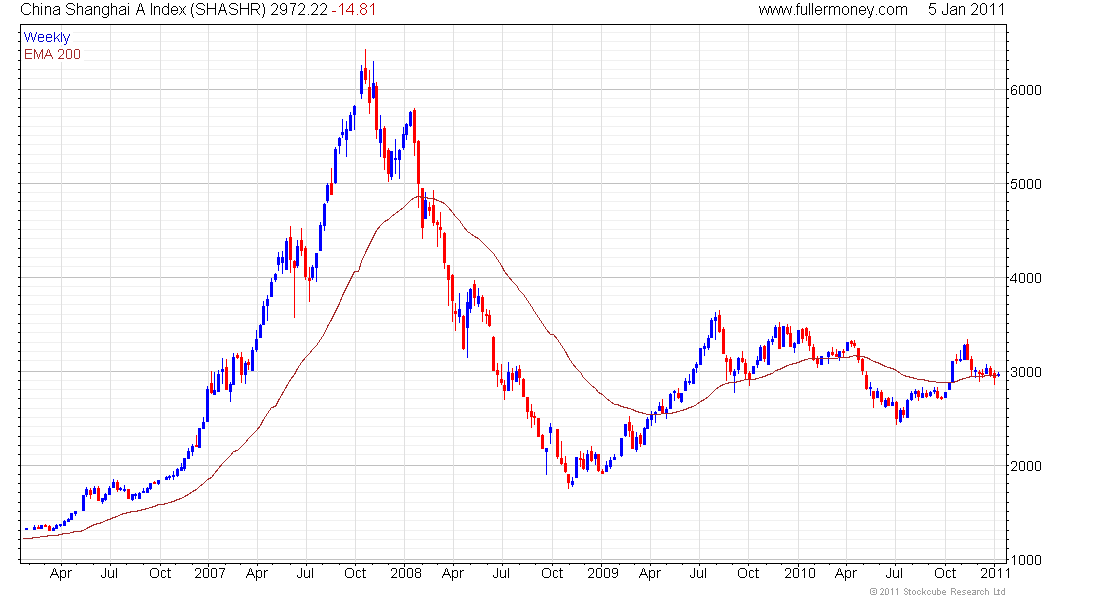Select the 2010 year label on time axis
This screenshot has height=600, width=1100.
coord(800,573)
